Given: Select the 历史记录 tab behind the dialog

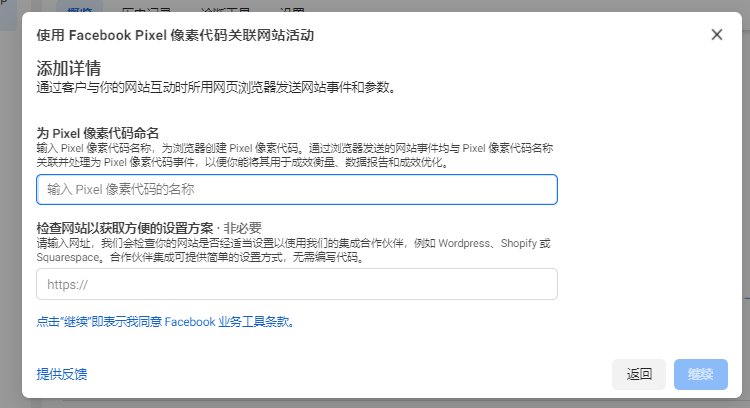Looking at the screenshot, I should click(x=146, y=10).
